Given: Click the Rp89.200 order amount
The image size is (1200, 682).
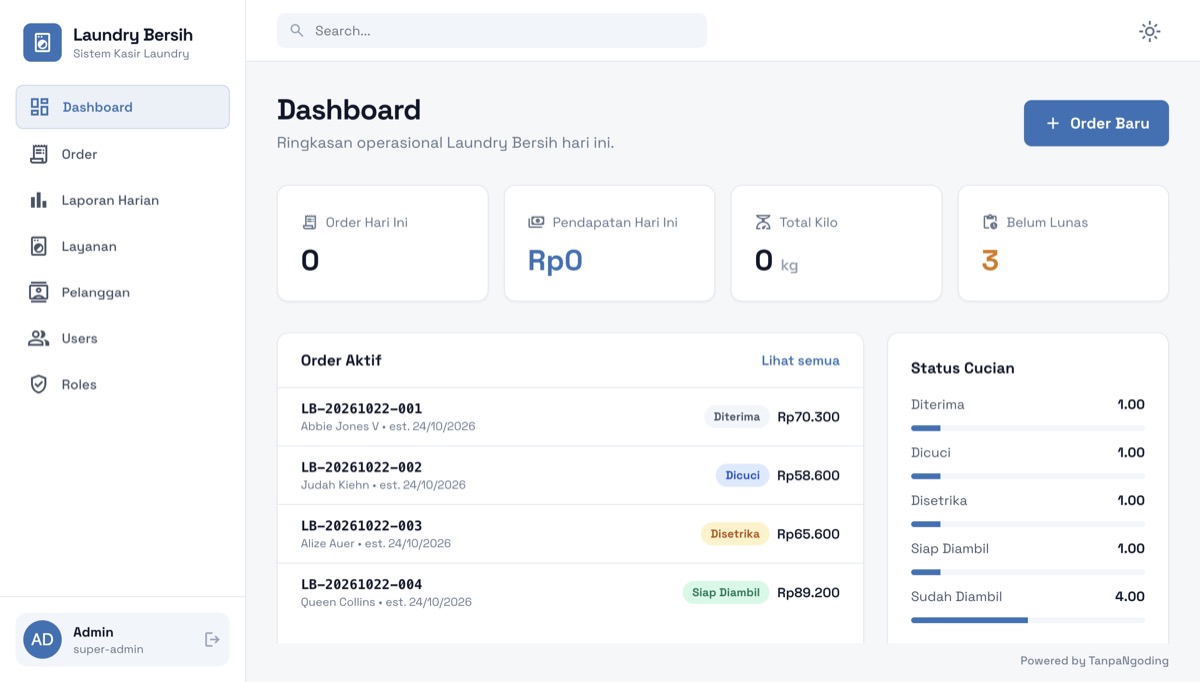Looking at the screenshot, I should coord(808,592).
